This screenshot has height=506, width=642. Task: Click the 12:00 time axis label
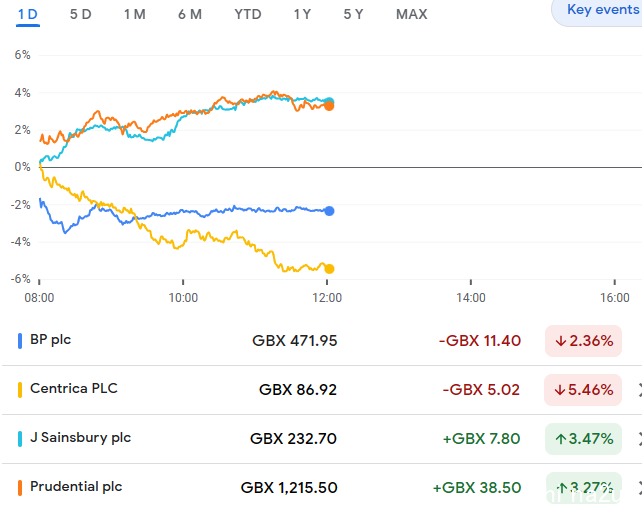(327, 298)
